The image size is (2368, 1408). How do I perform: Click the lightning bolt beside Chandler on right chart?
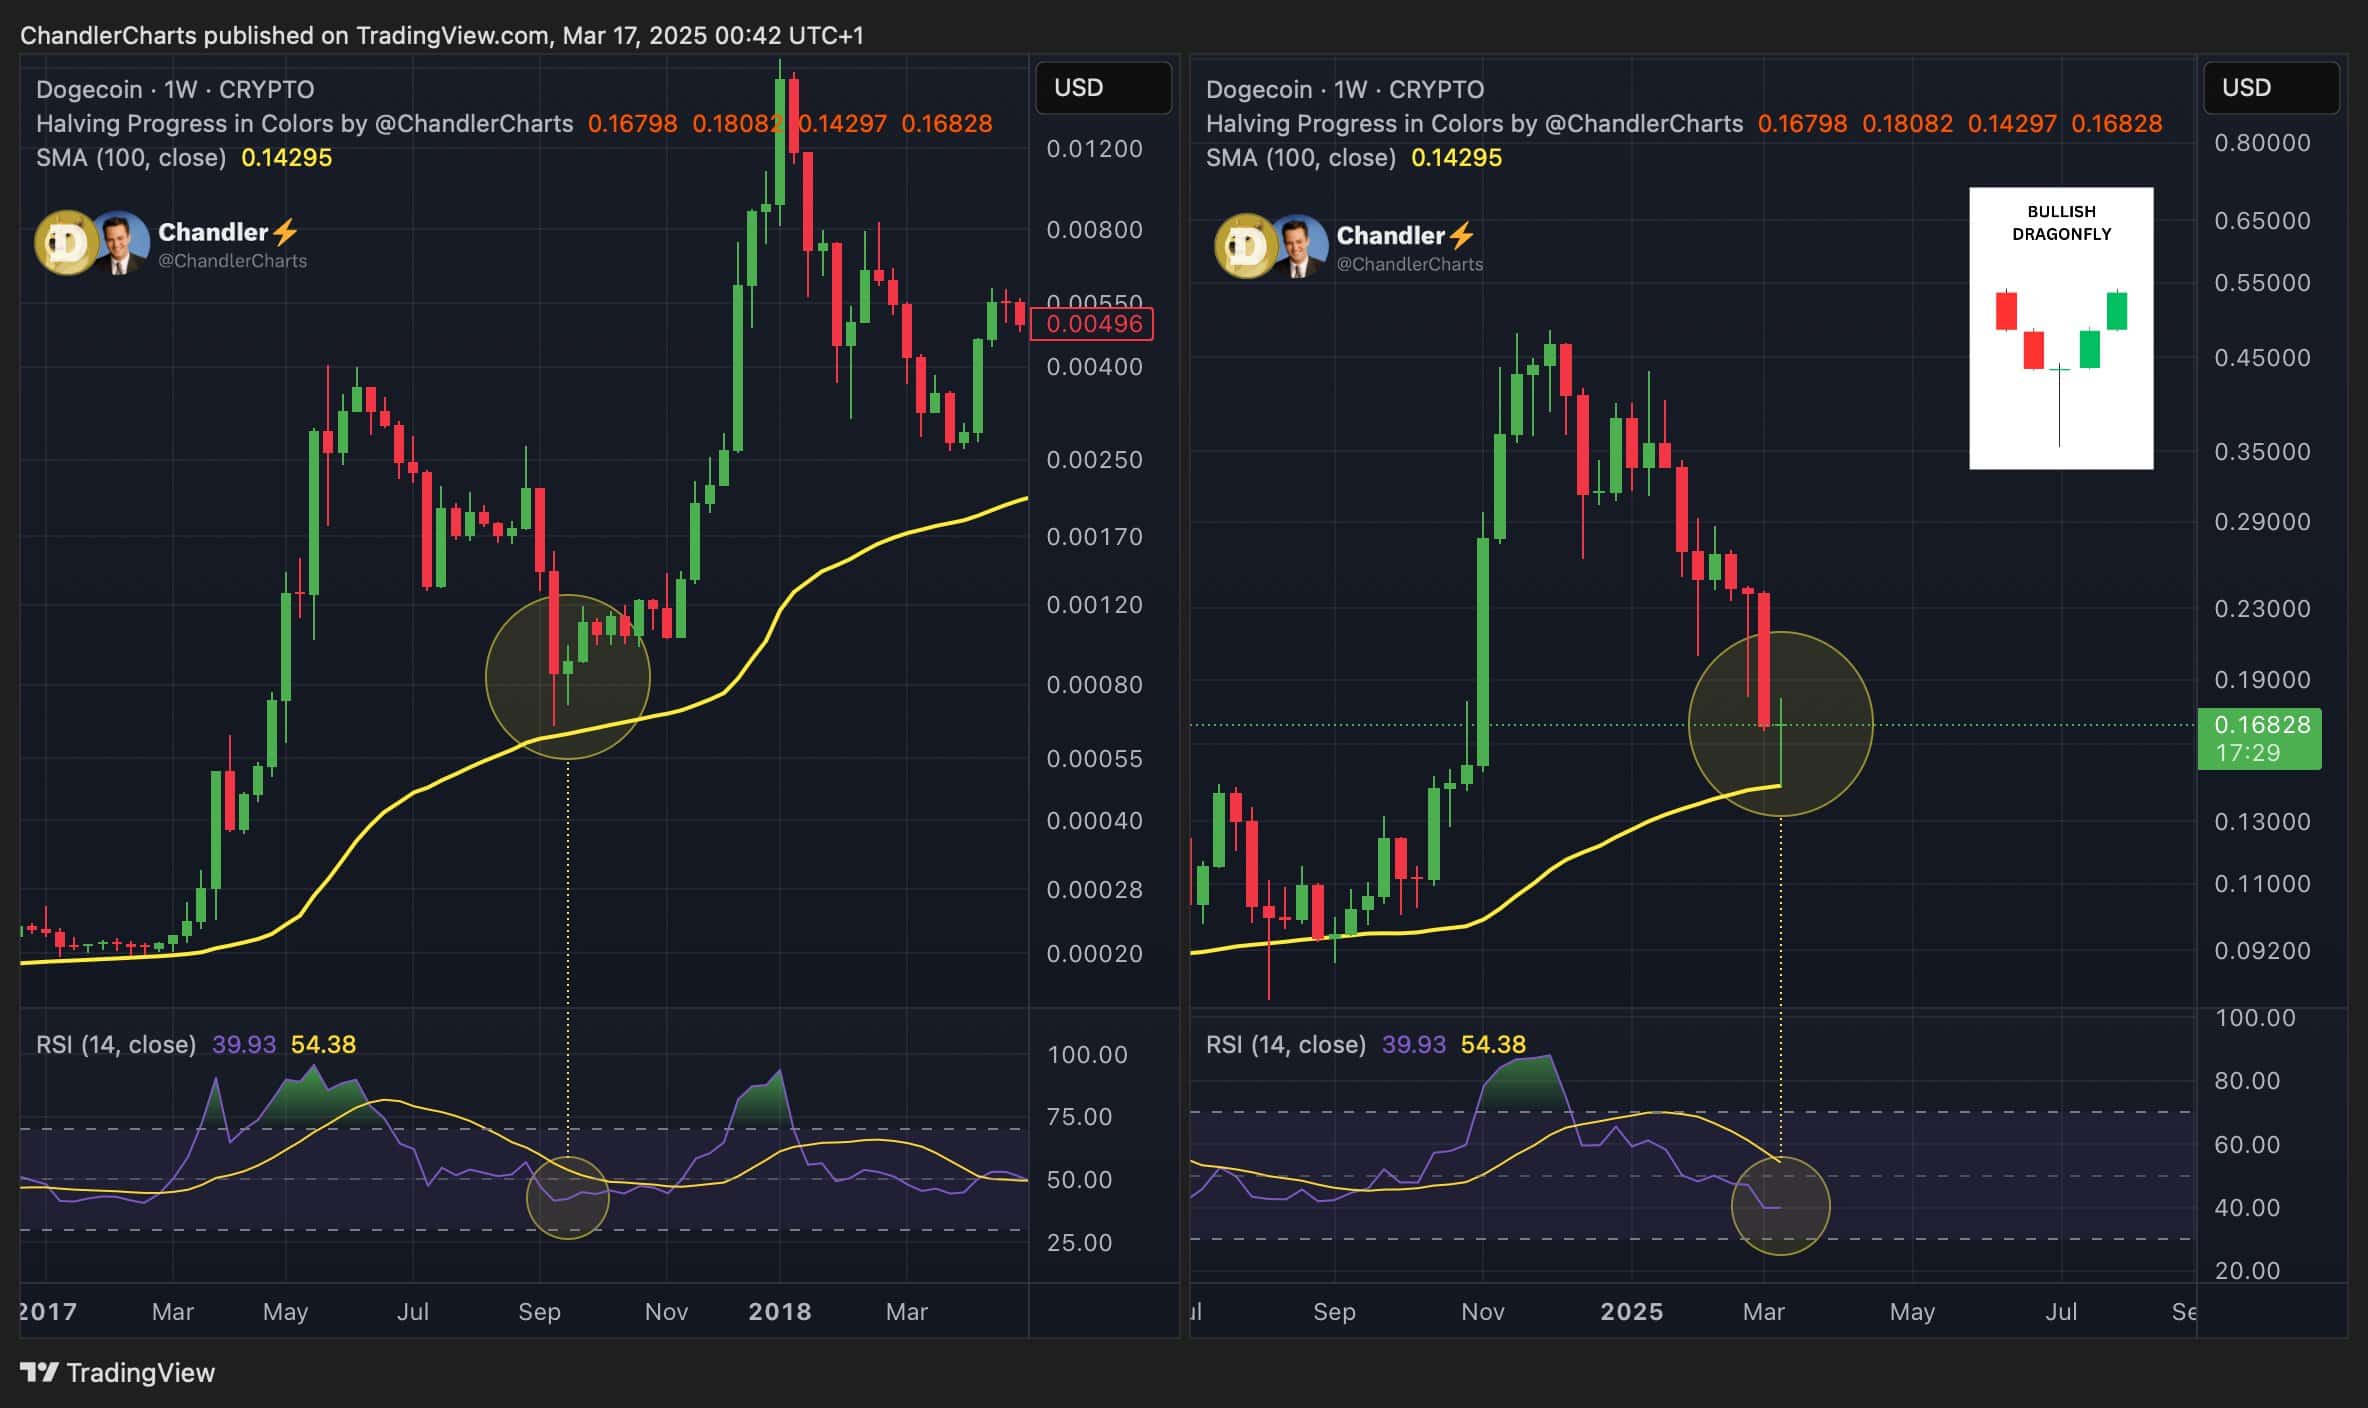pyautogui.click(x=1462, y=236)
